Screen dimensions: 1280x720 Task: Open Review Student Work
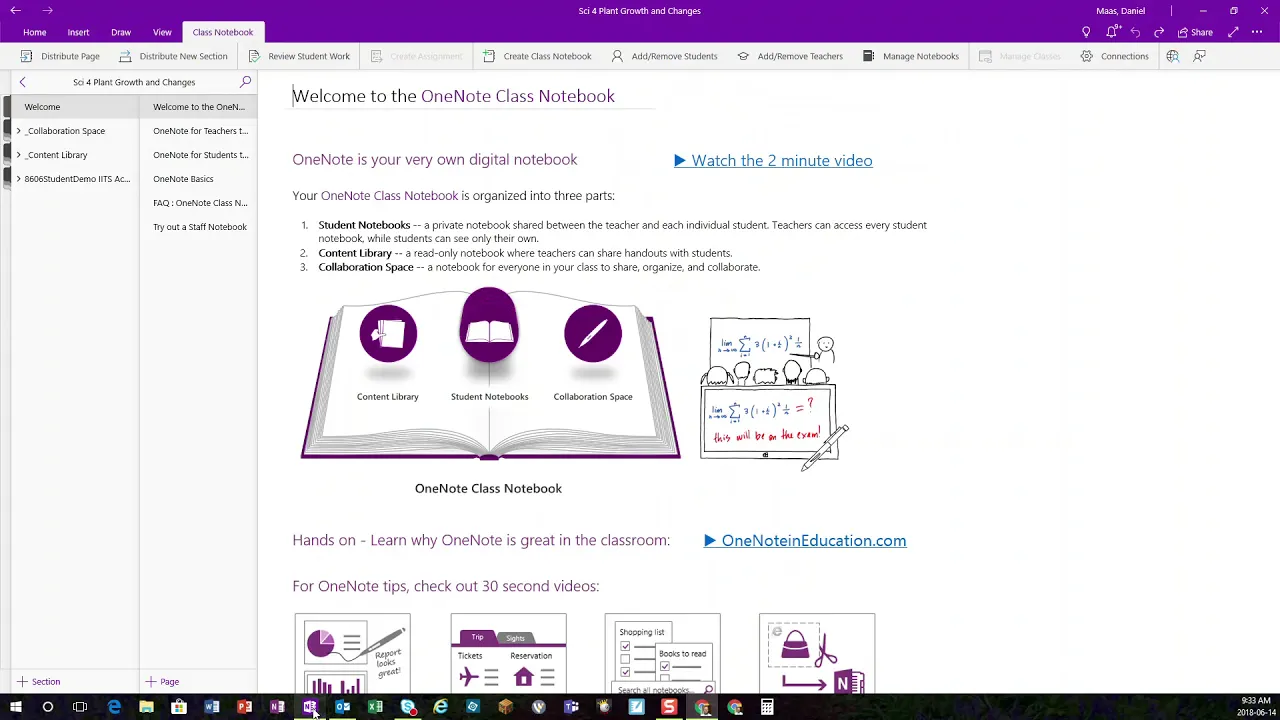[298, 56]
